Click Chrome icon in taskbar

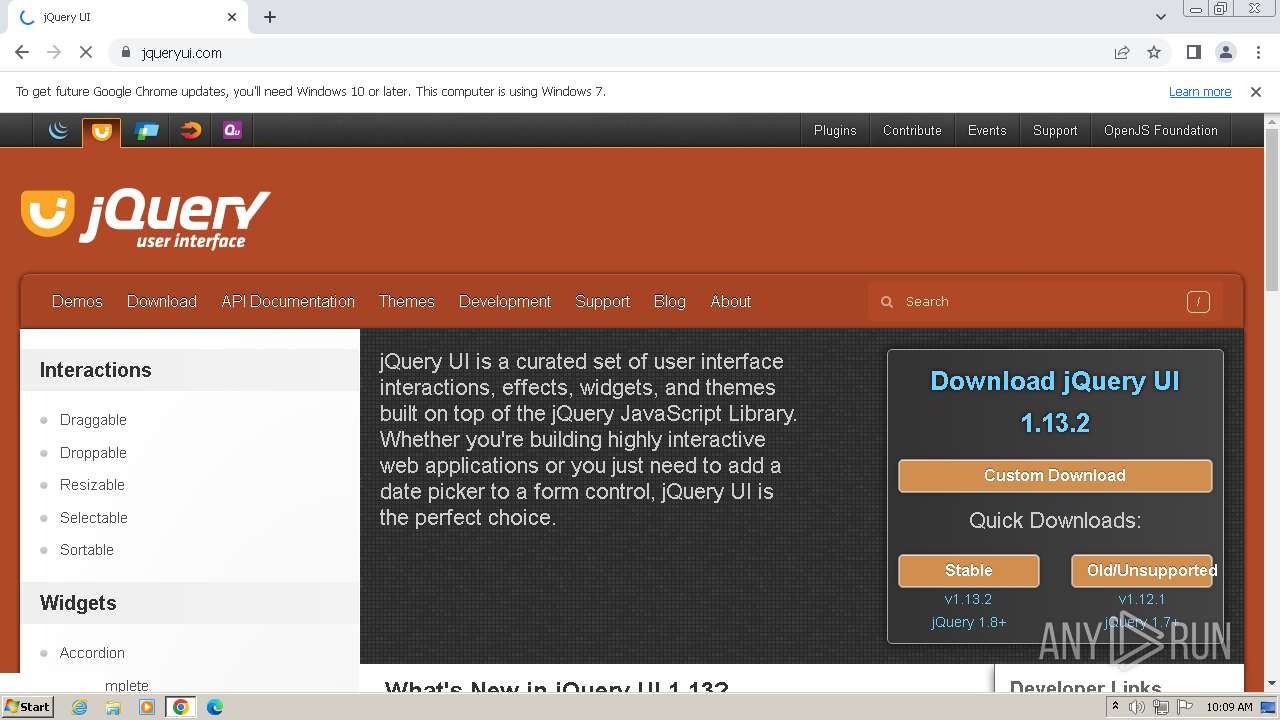point(181,707)
